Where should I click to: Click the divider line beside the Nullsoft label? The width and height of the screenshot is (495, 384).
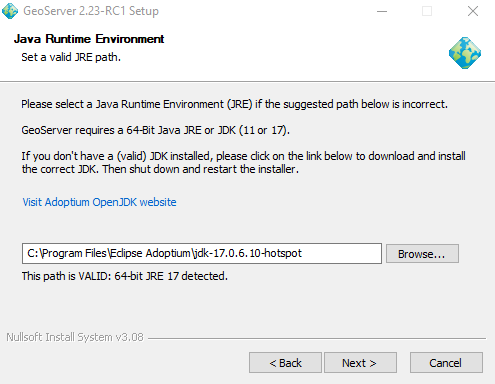(x=317, y=338)
